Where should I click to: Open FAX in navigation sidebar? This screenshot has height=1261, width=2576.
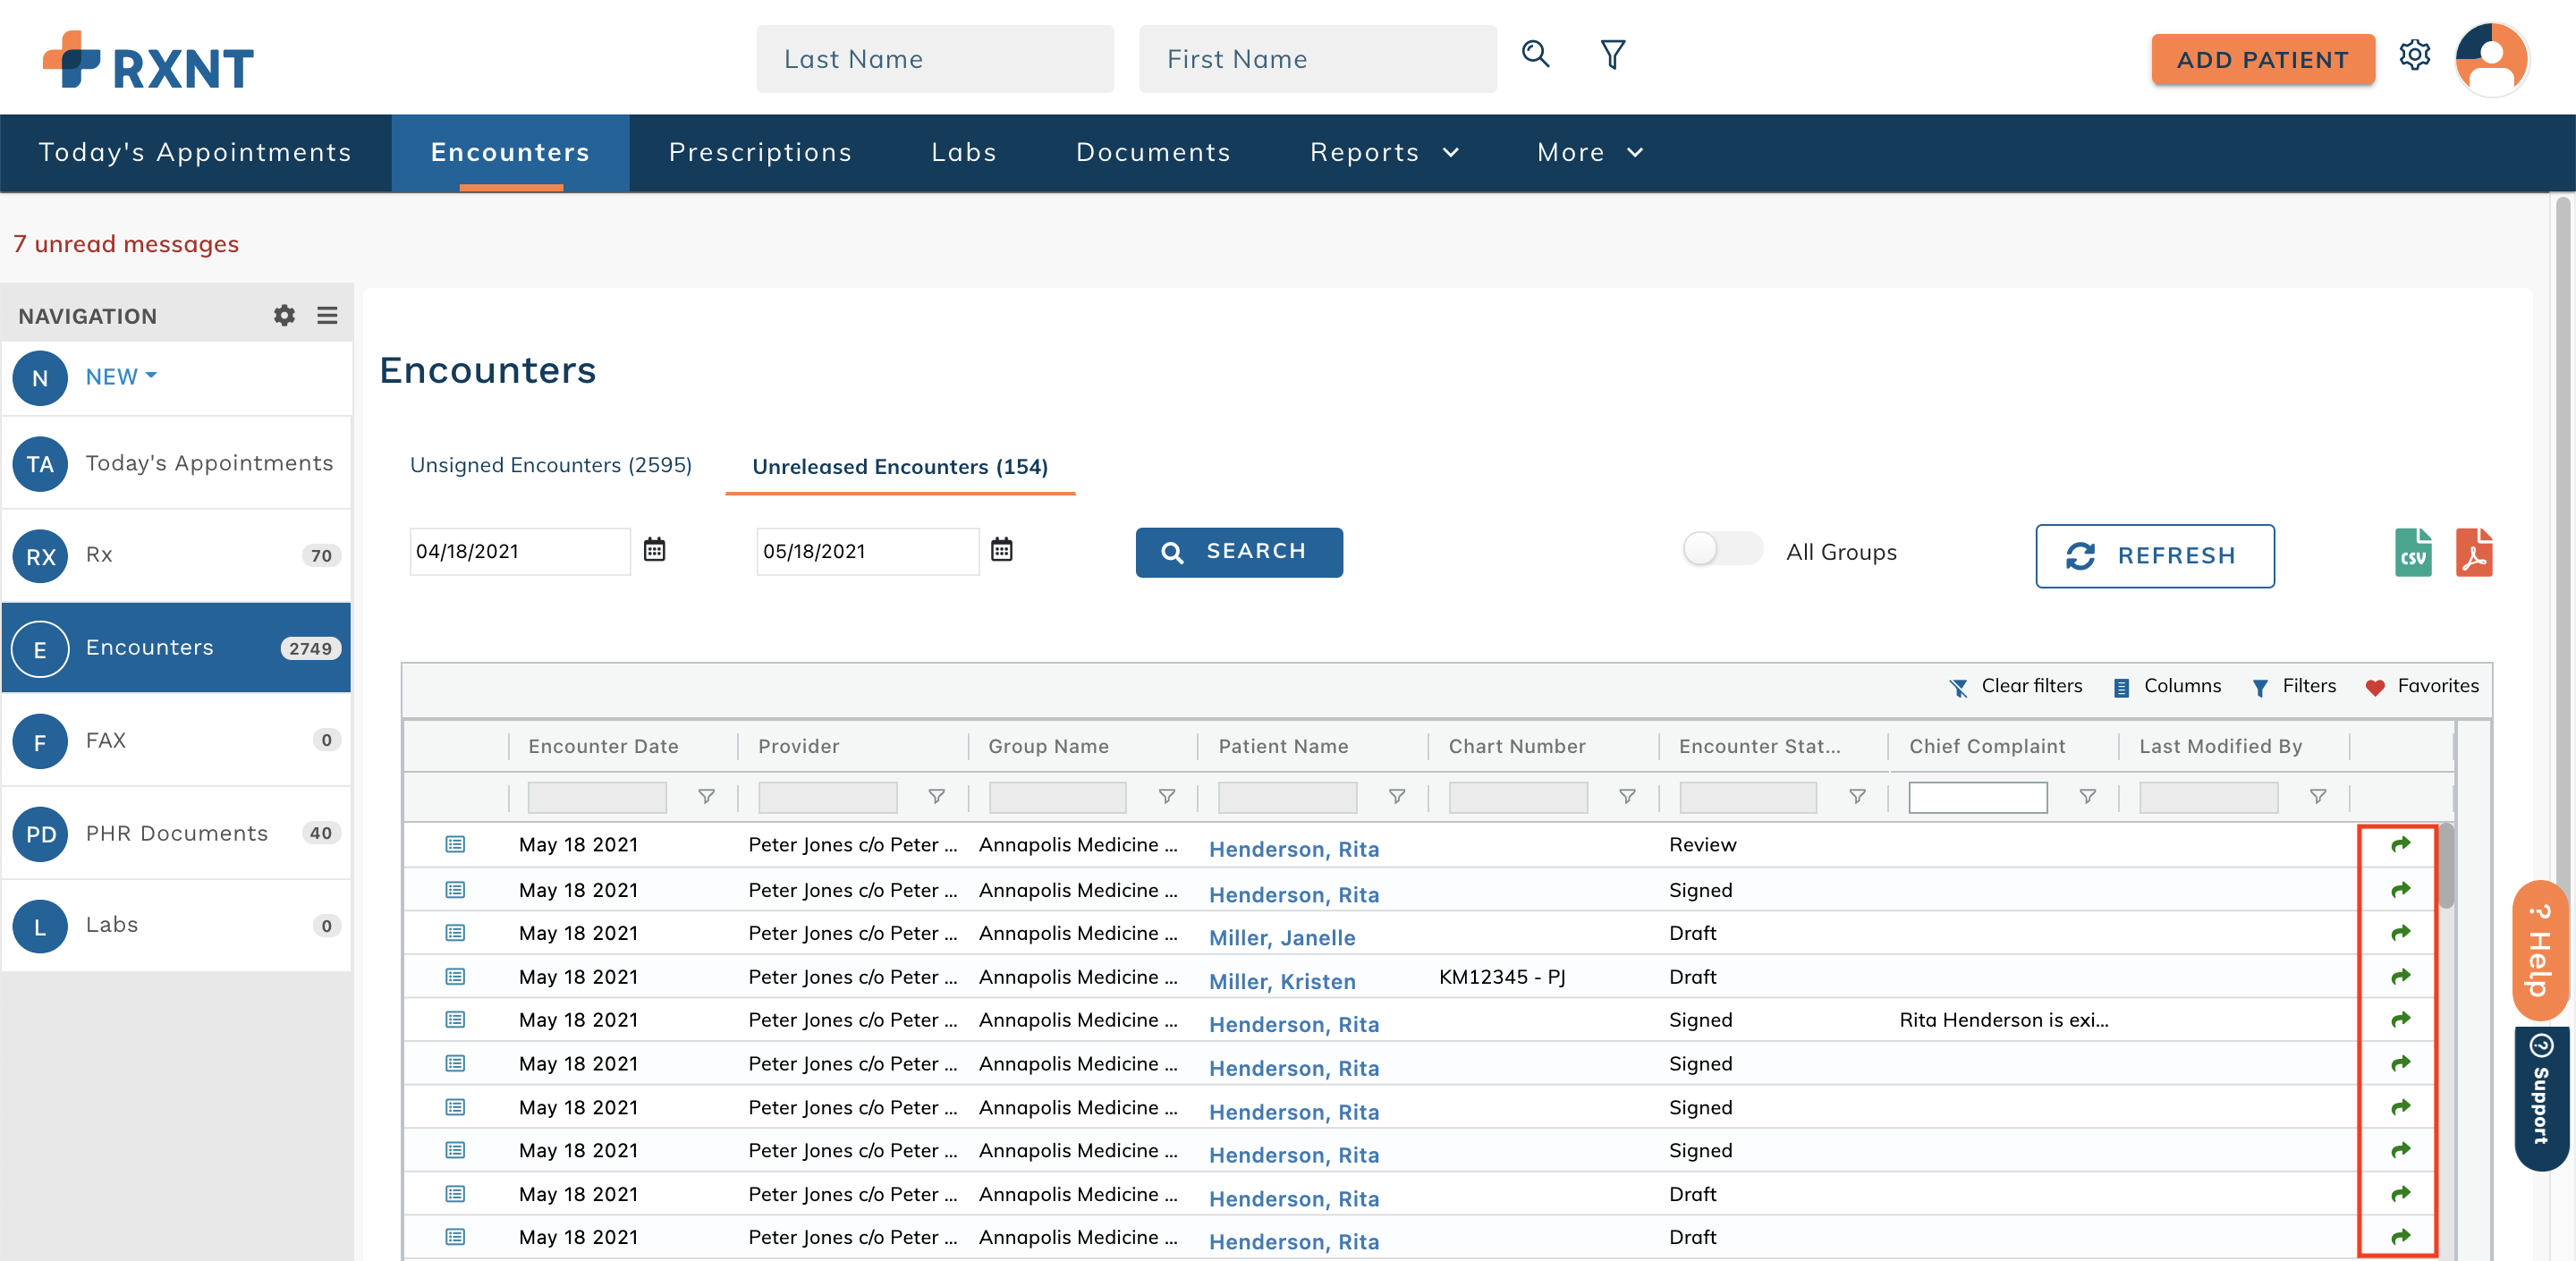click(x=177, y=741)
